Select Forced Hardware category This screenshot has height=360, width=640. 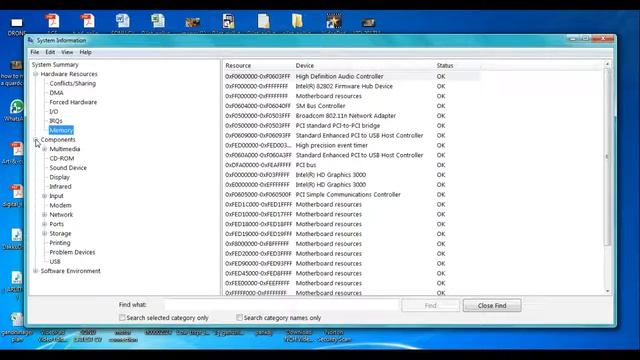coord(73,102)
